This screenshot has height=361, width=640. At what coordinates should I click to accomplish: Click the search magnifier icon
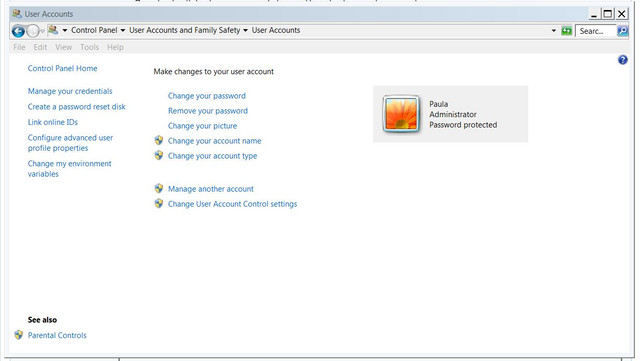tap(622, 31)
